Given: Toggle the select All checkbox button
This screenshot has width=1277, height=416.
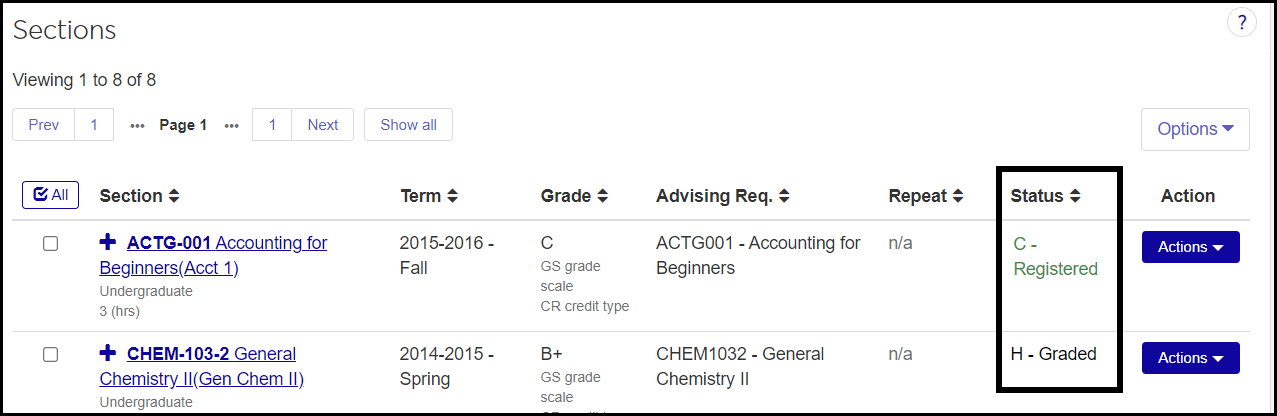Looking at the screenshot, I should (x=50, y=195).
